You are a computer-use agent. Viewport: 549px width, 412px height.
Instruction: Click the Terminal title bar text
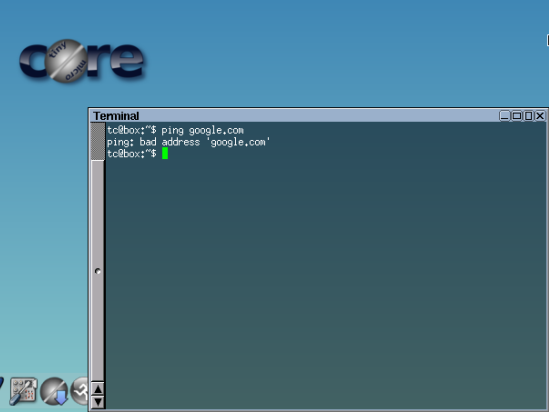point(116,116)
